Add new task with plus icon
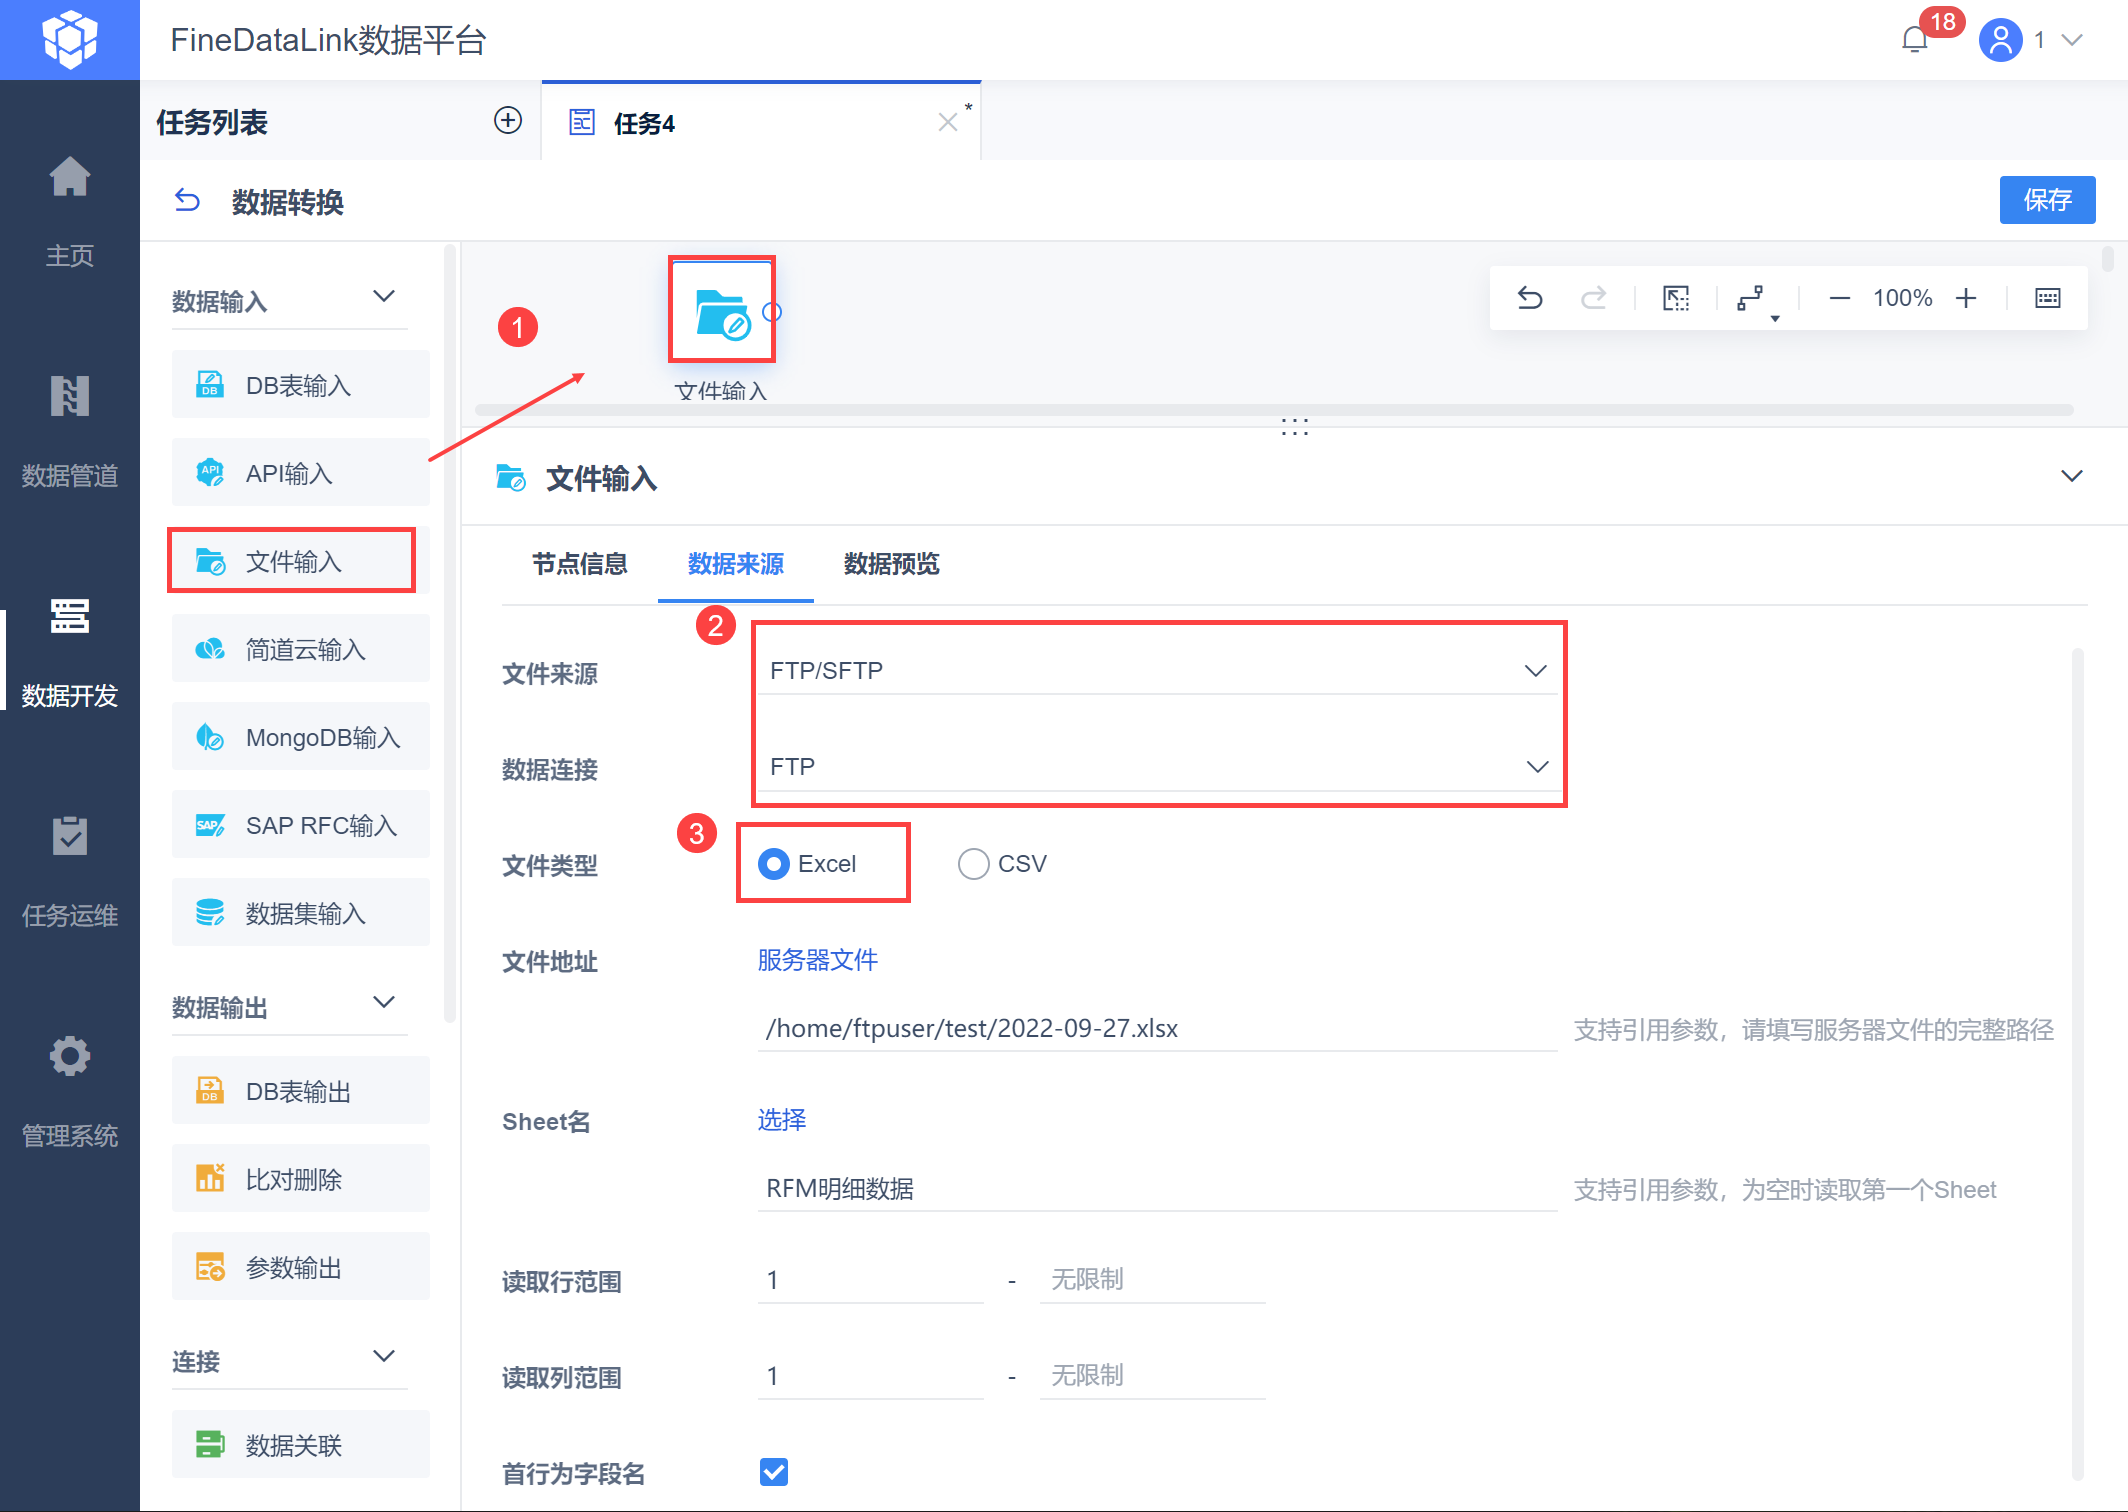The image size is (2128, 1512). (508, 121)
